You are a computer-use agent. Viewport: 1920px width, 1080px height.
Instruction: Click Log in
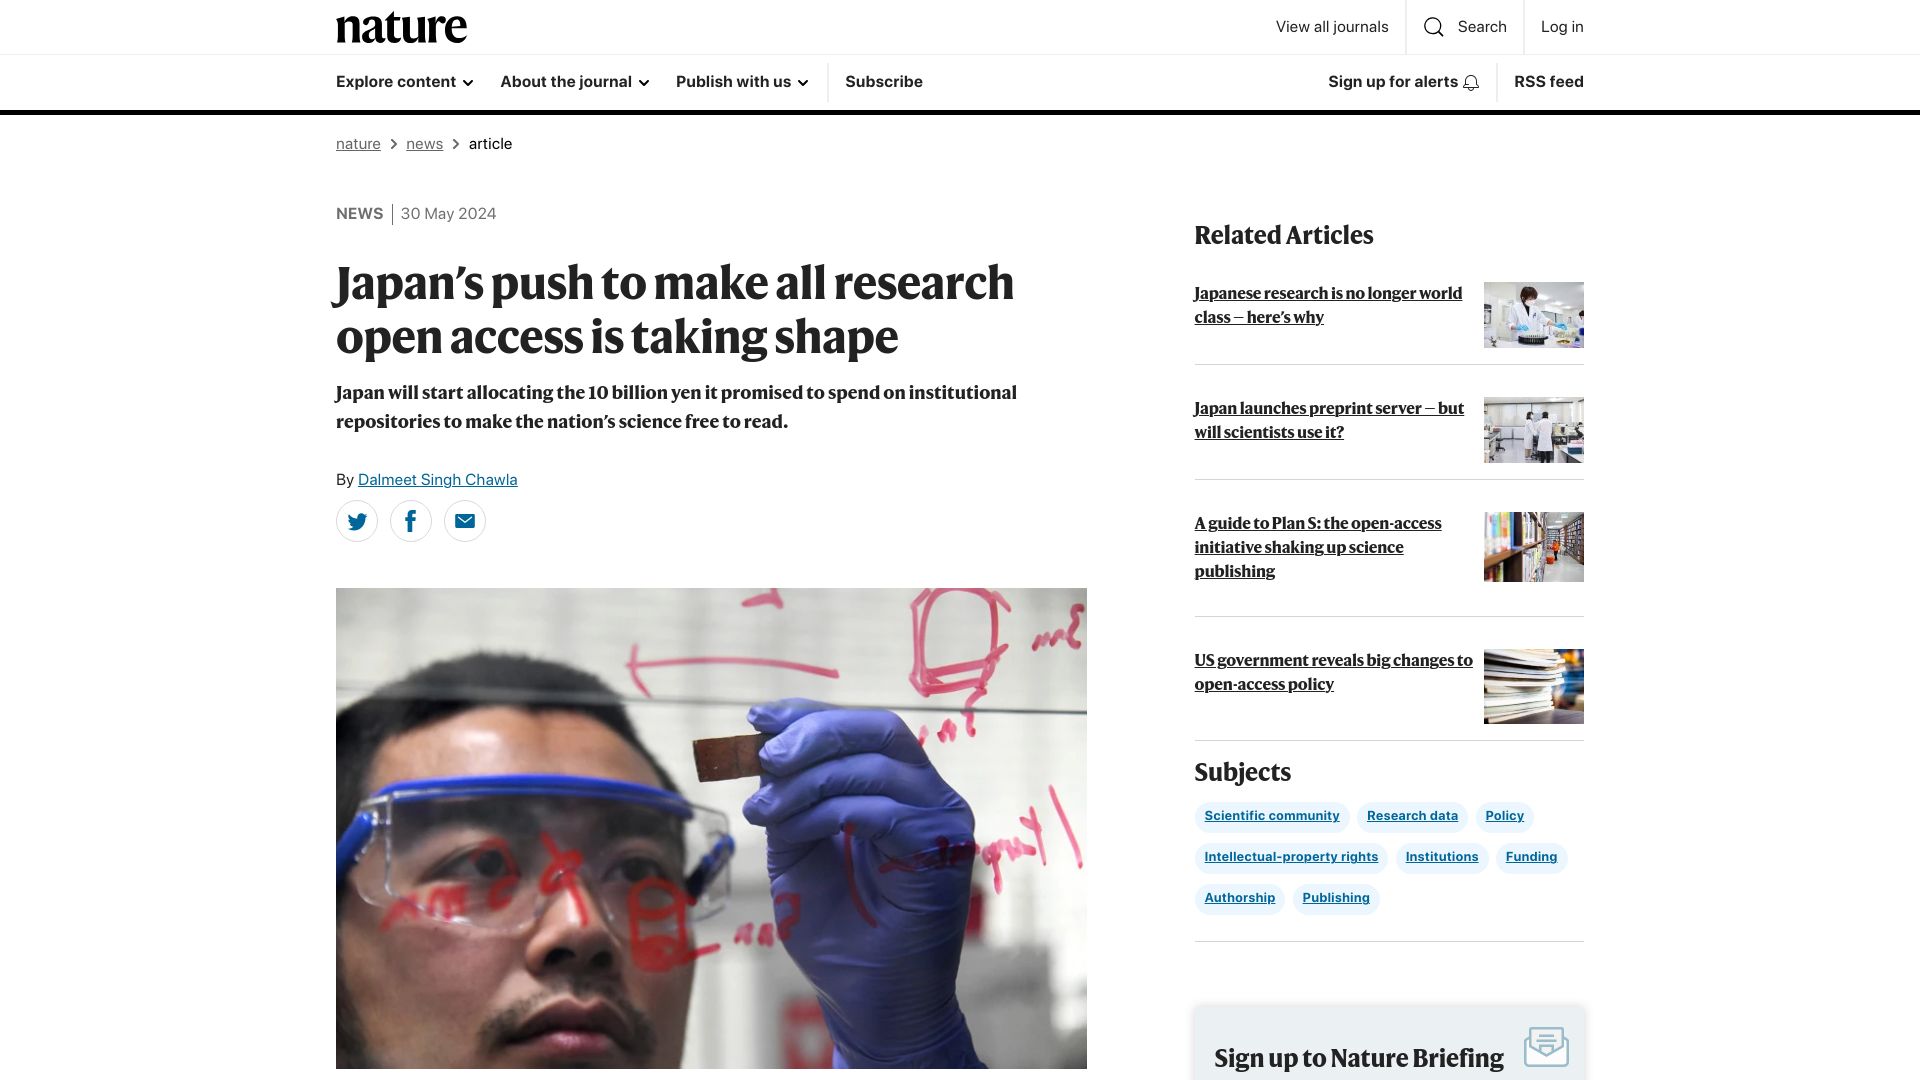click(1562, 27)
